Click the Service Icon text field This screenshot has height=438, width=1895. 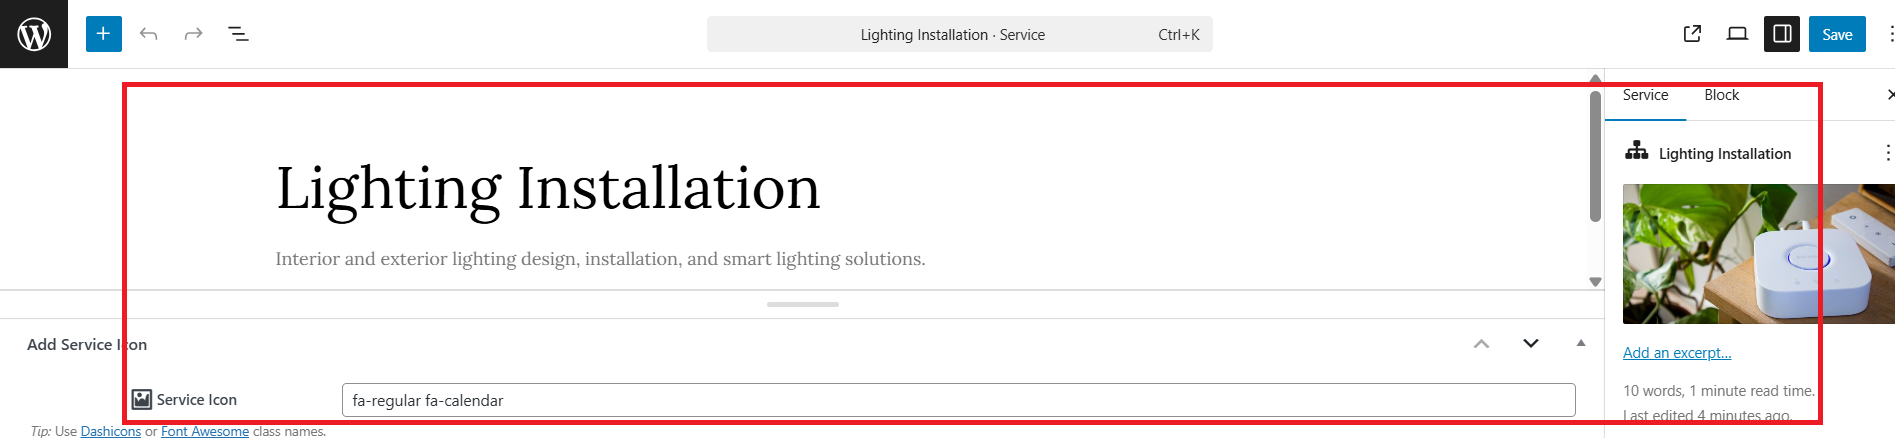[958, 400]
